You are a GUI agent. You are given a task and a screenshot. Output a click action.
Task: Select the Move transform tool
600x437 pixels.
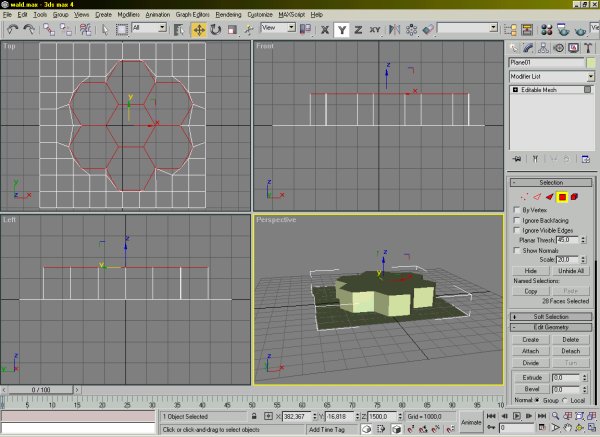coord(198,29)
